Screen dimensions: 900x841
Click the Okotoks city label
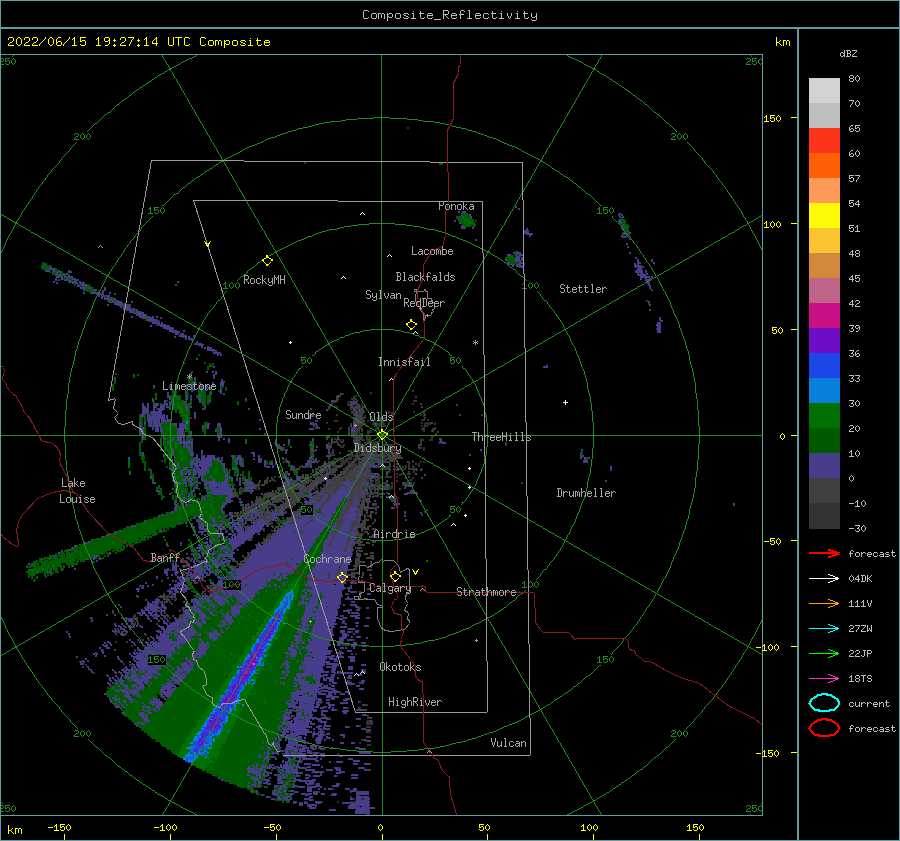click(x=400, y=667)
